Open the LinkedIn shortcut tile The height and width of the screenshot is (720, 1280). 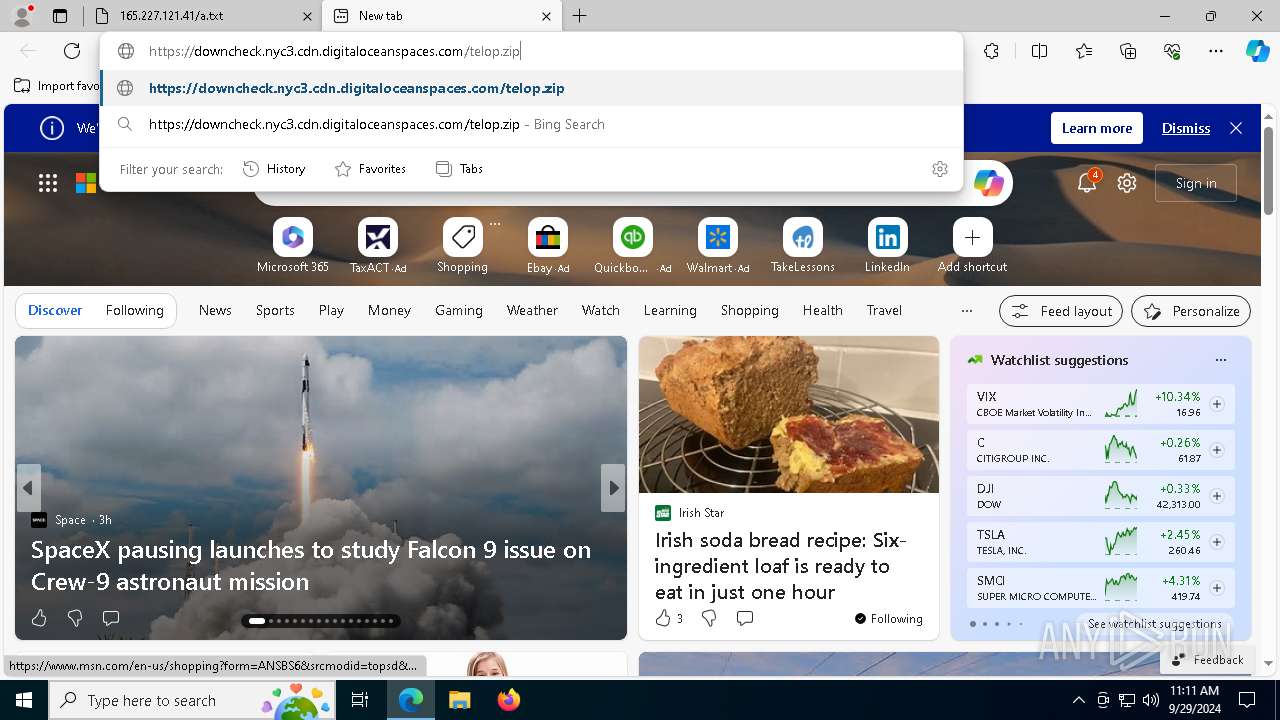[888, 246]
